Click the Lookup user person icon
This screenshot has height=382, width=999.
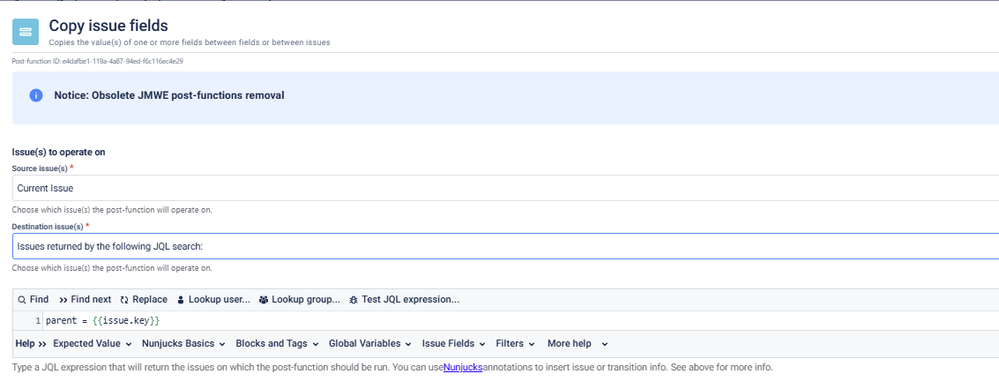181,300
